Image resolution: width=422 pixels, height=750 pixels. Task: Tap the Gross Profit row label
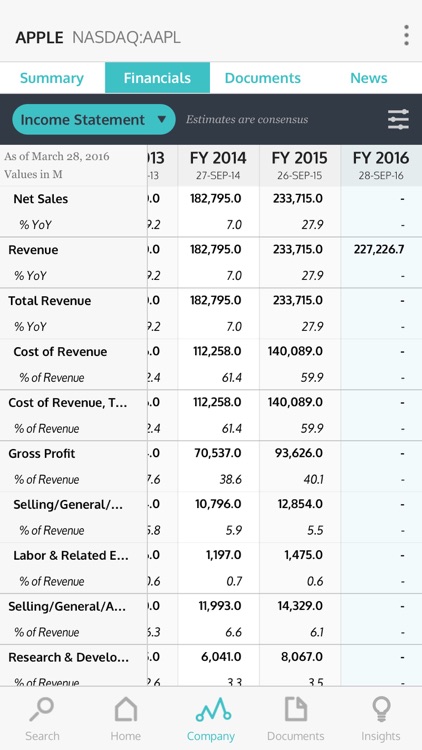click(x=42, y=454)
